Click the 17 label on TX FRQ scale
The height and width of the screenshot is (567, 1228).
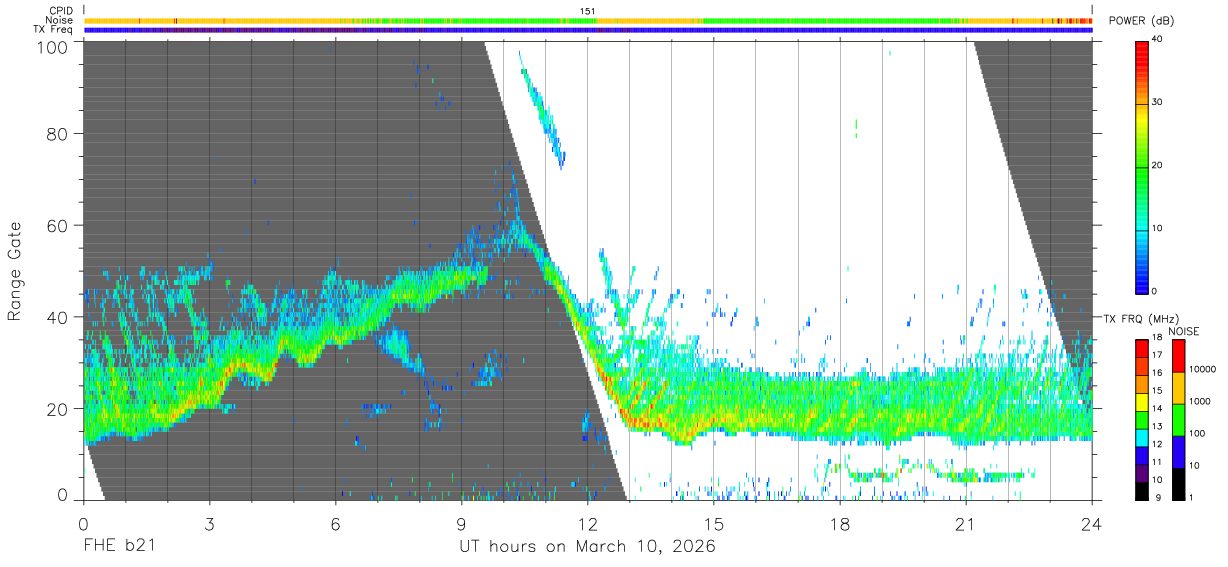[1157, 355]
